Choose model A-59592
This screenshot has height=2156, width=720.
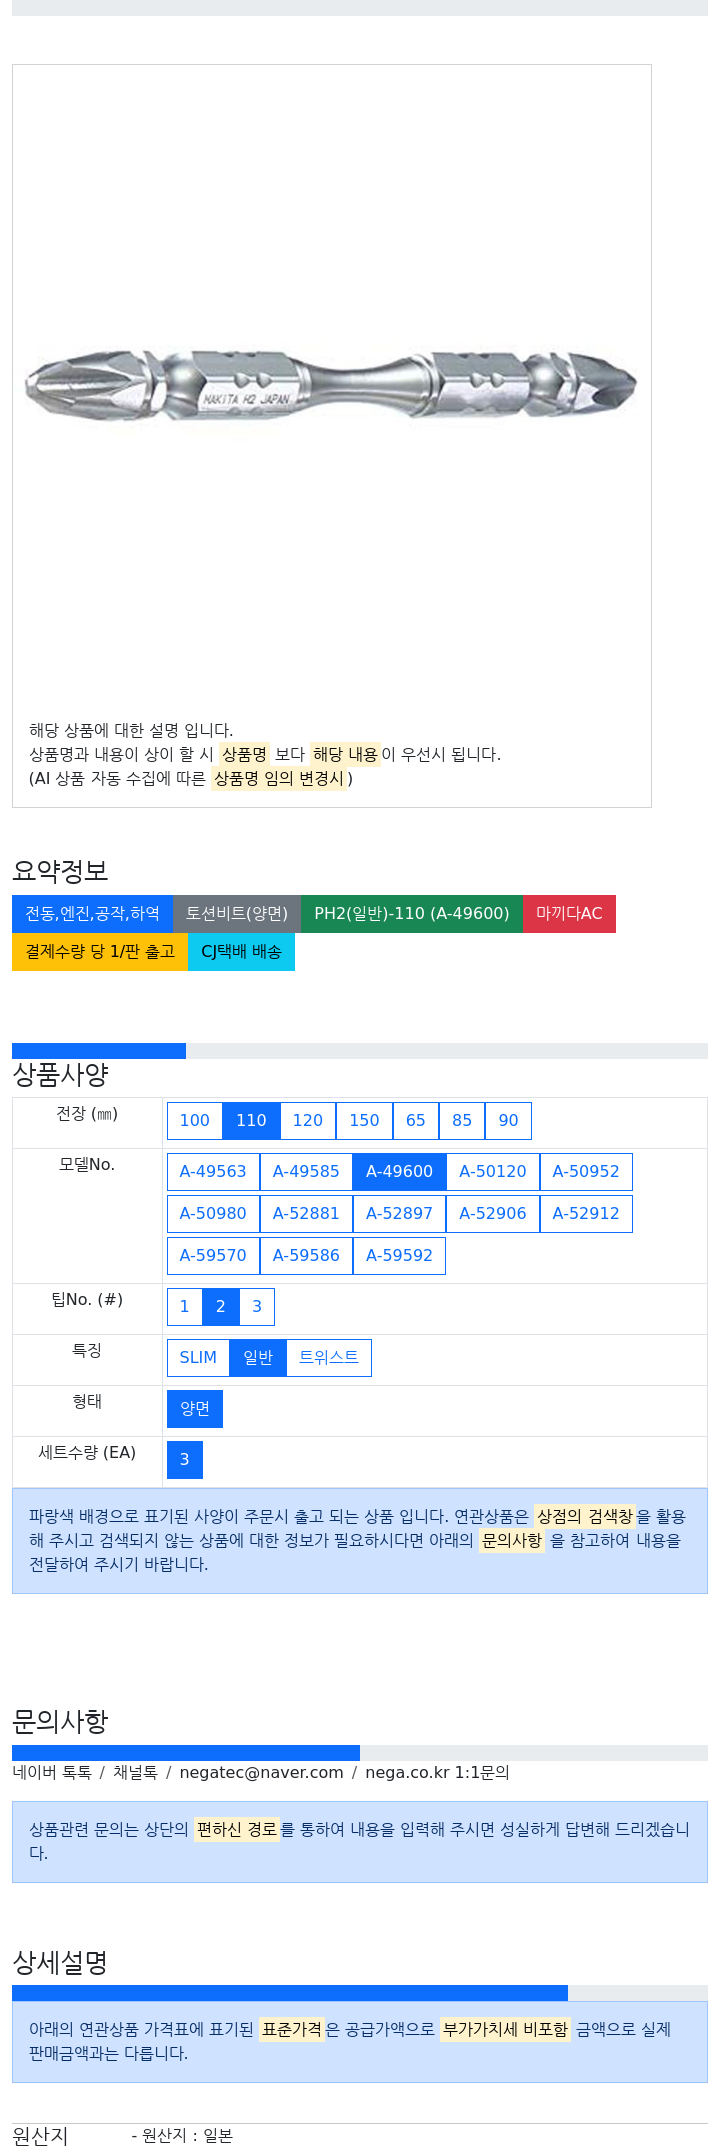(x=399, y=1256)
